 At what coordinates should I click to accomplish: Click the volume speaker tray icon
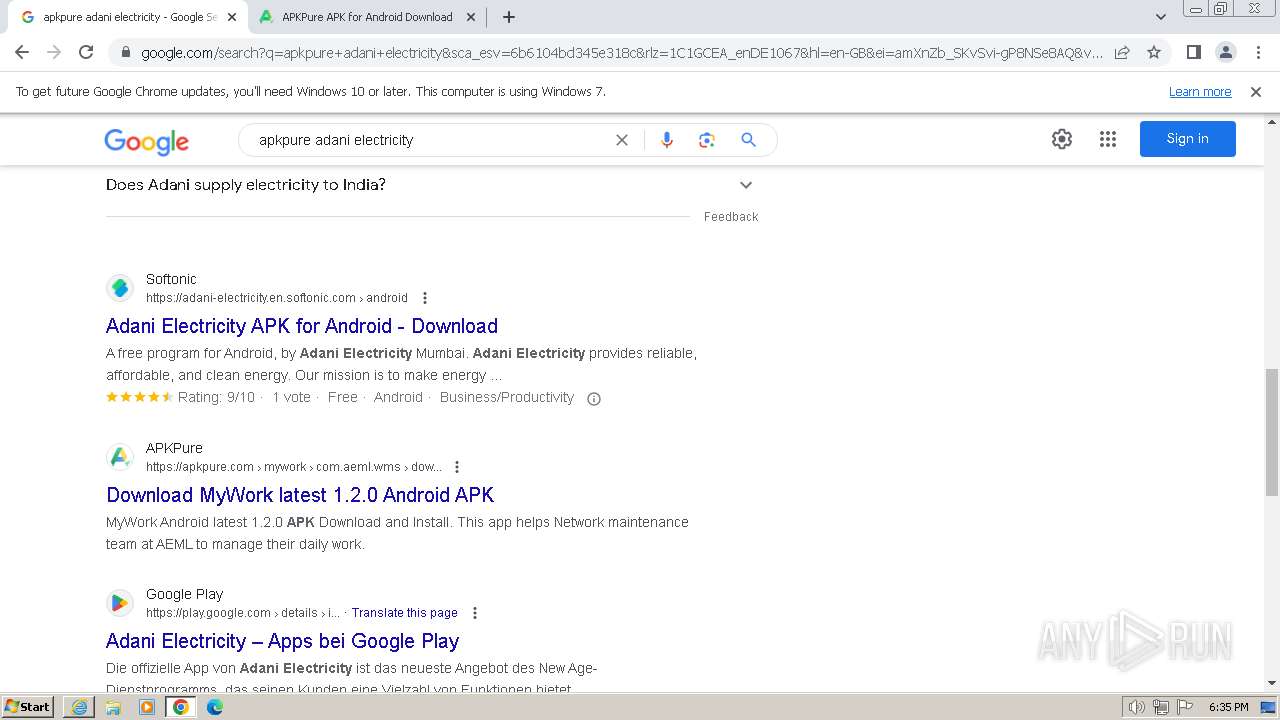[x=1136, y=707]
